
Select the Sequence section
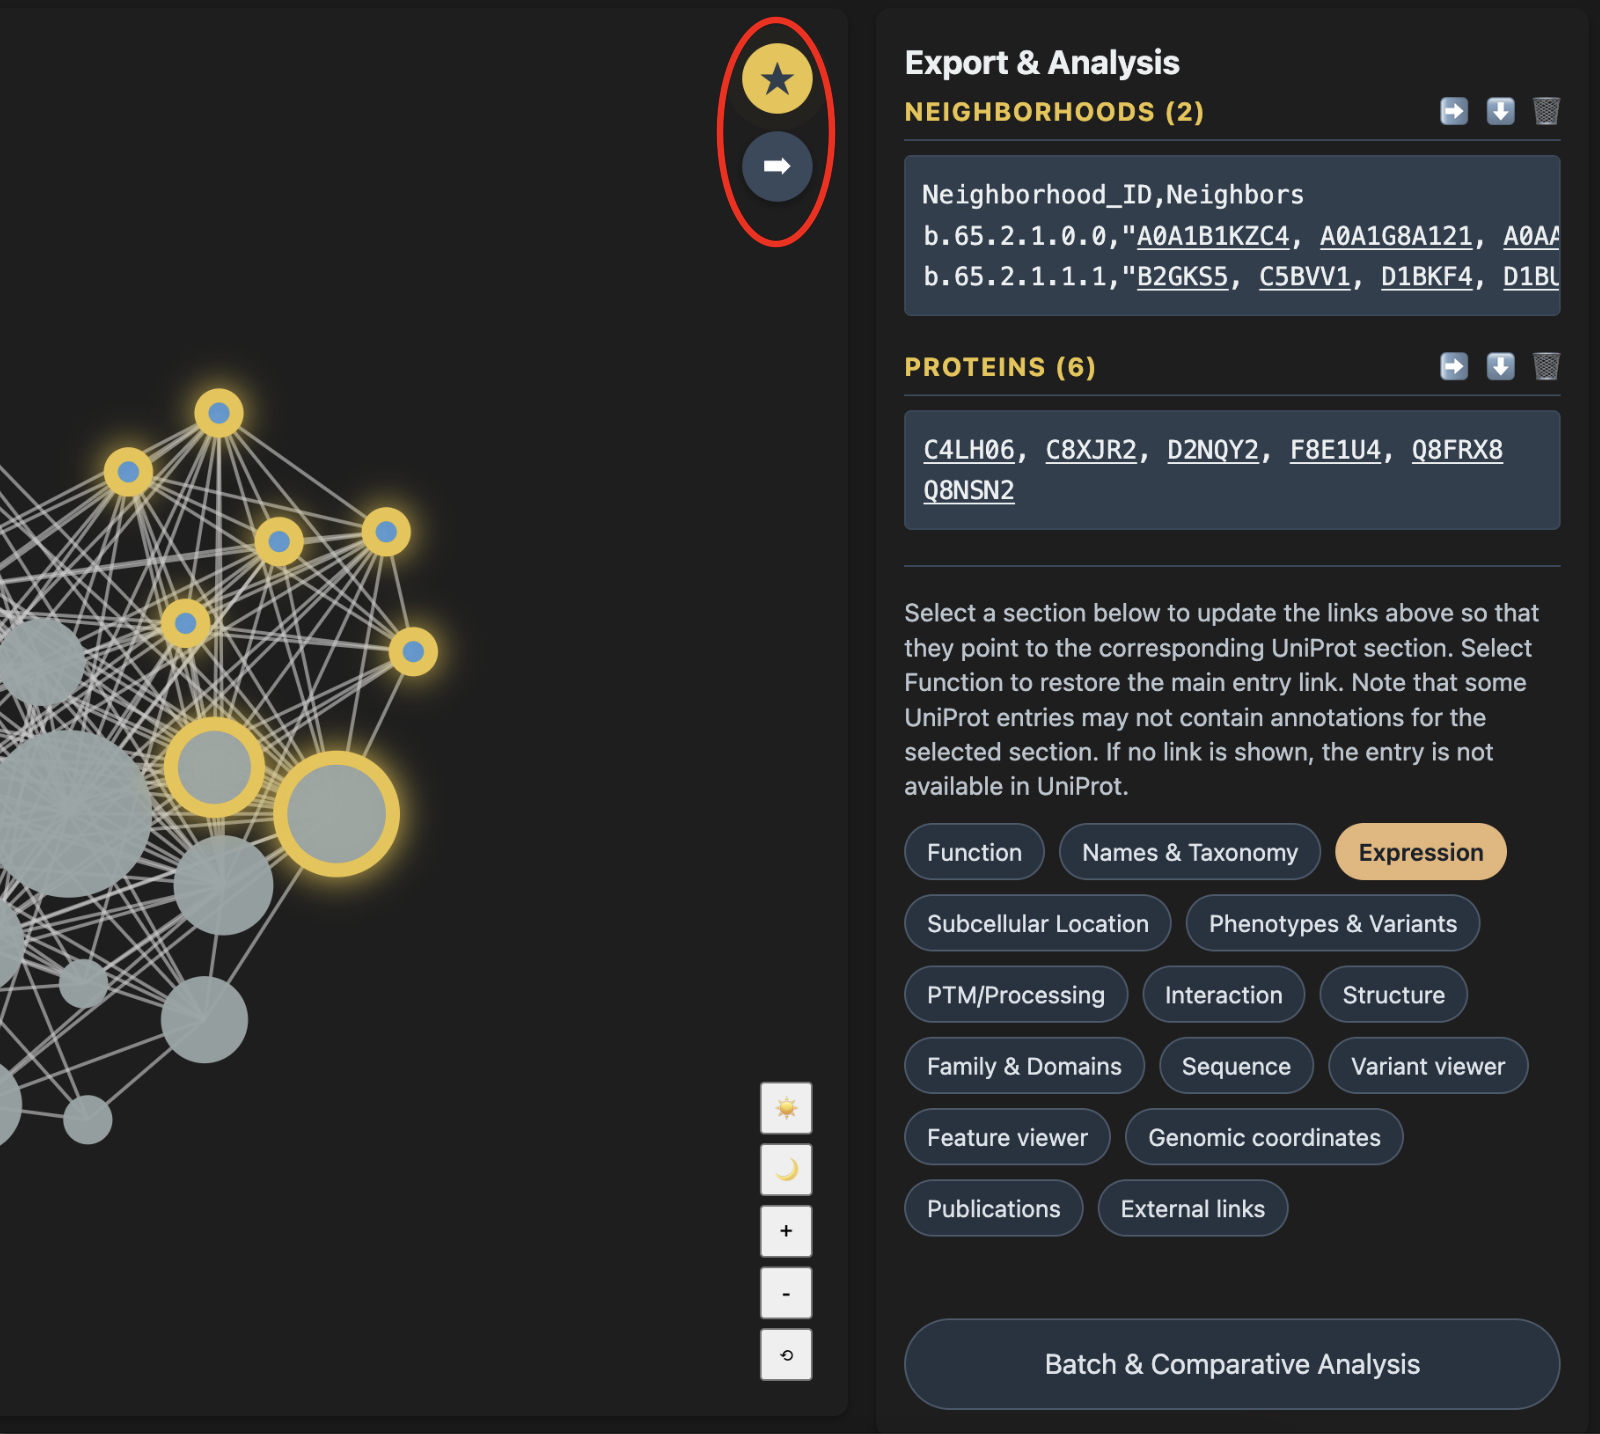(1236, 1066)
